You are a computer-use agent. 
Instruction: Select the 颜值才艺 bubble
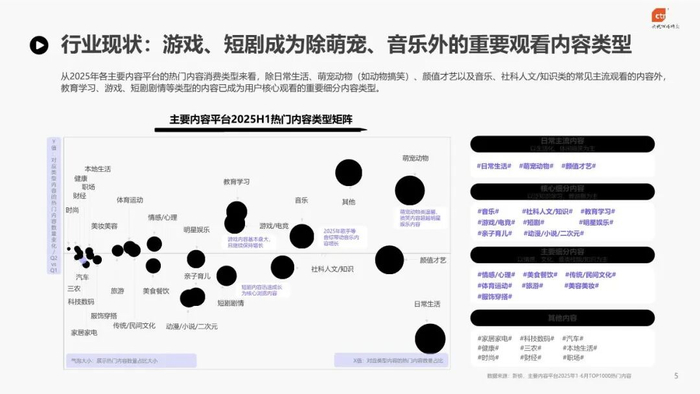click(389, 260)
